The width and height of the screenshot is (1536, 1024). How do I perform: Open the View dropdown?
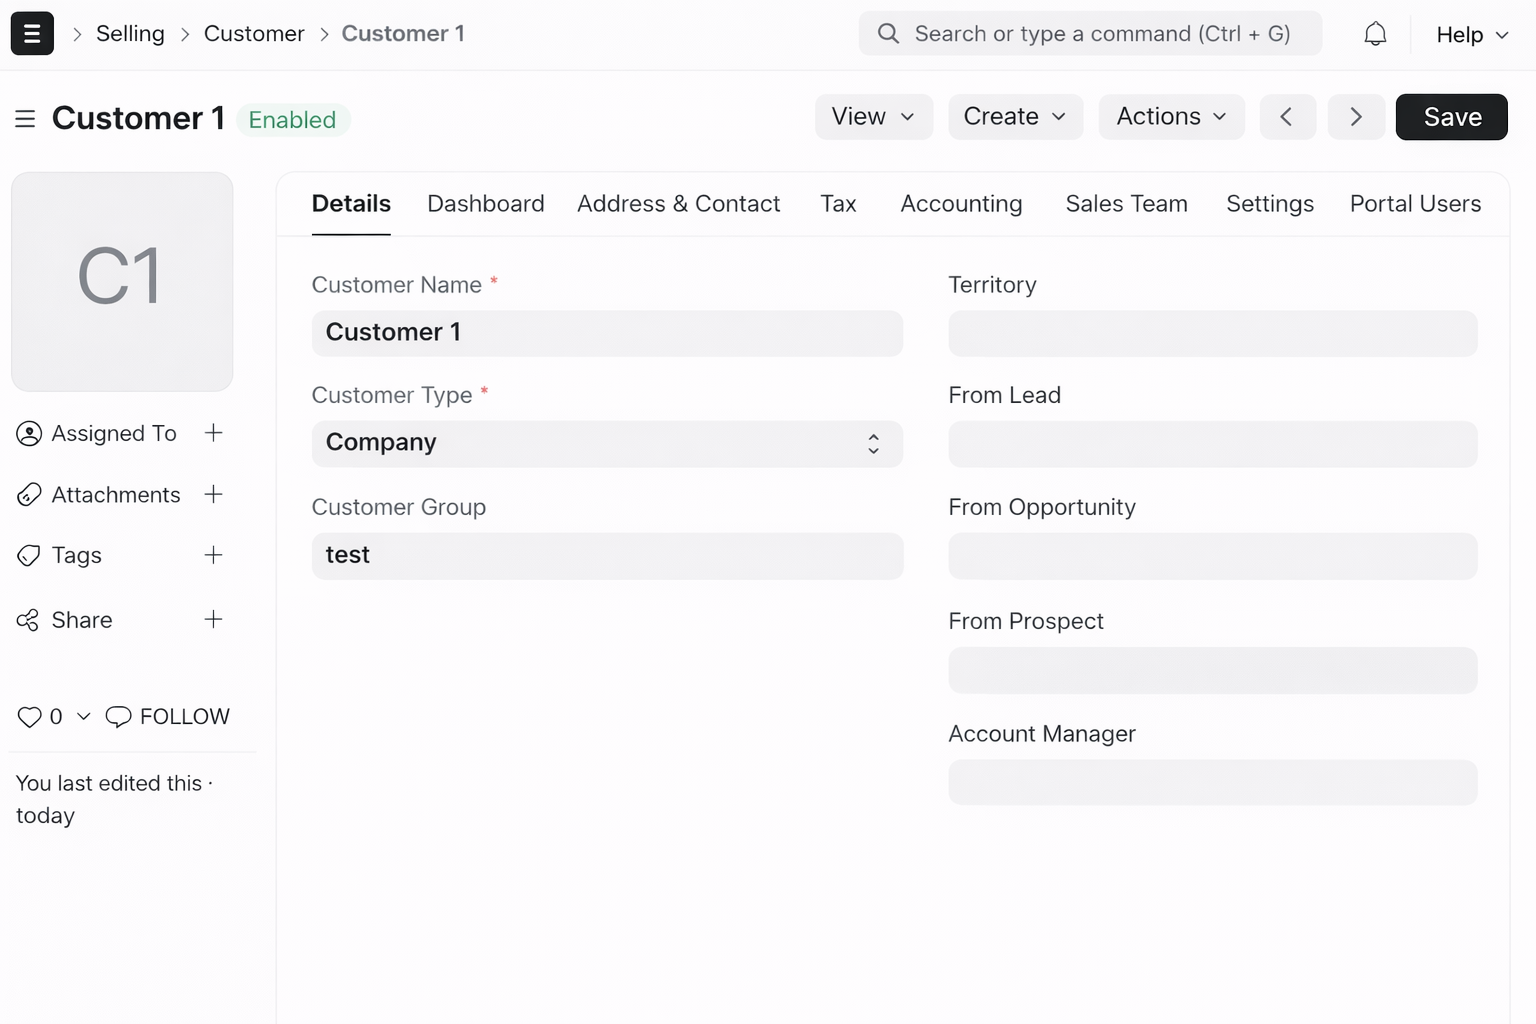point(874,117)
